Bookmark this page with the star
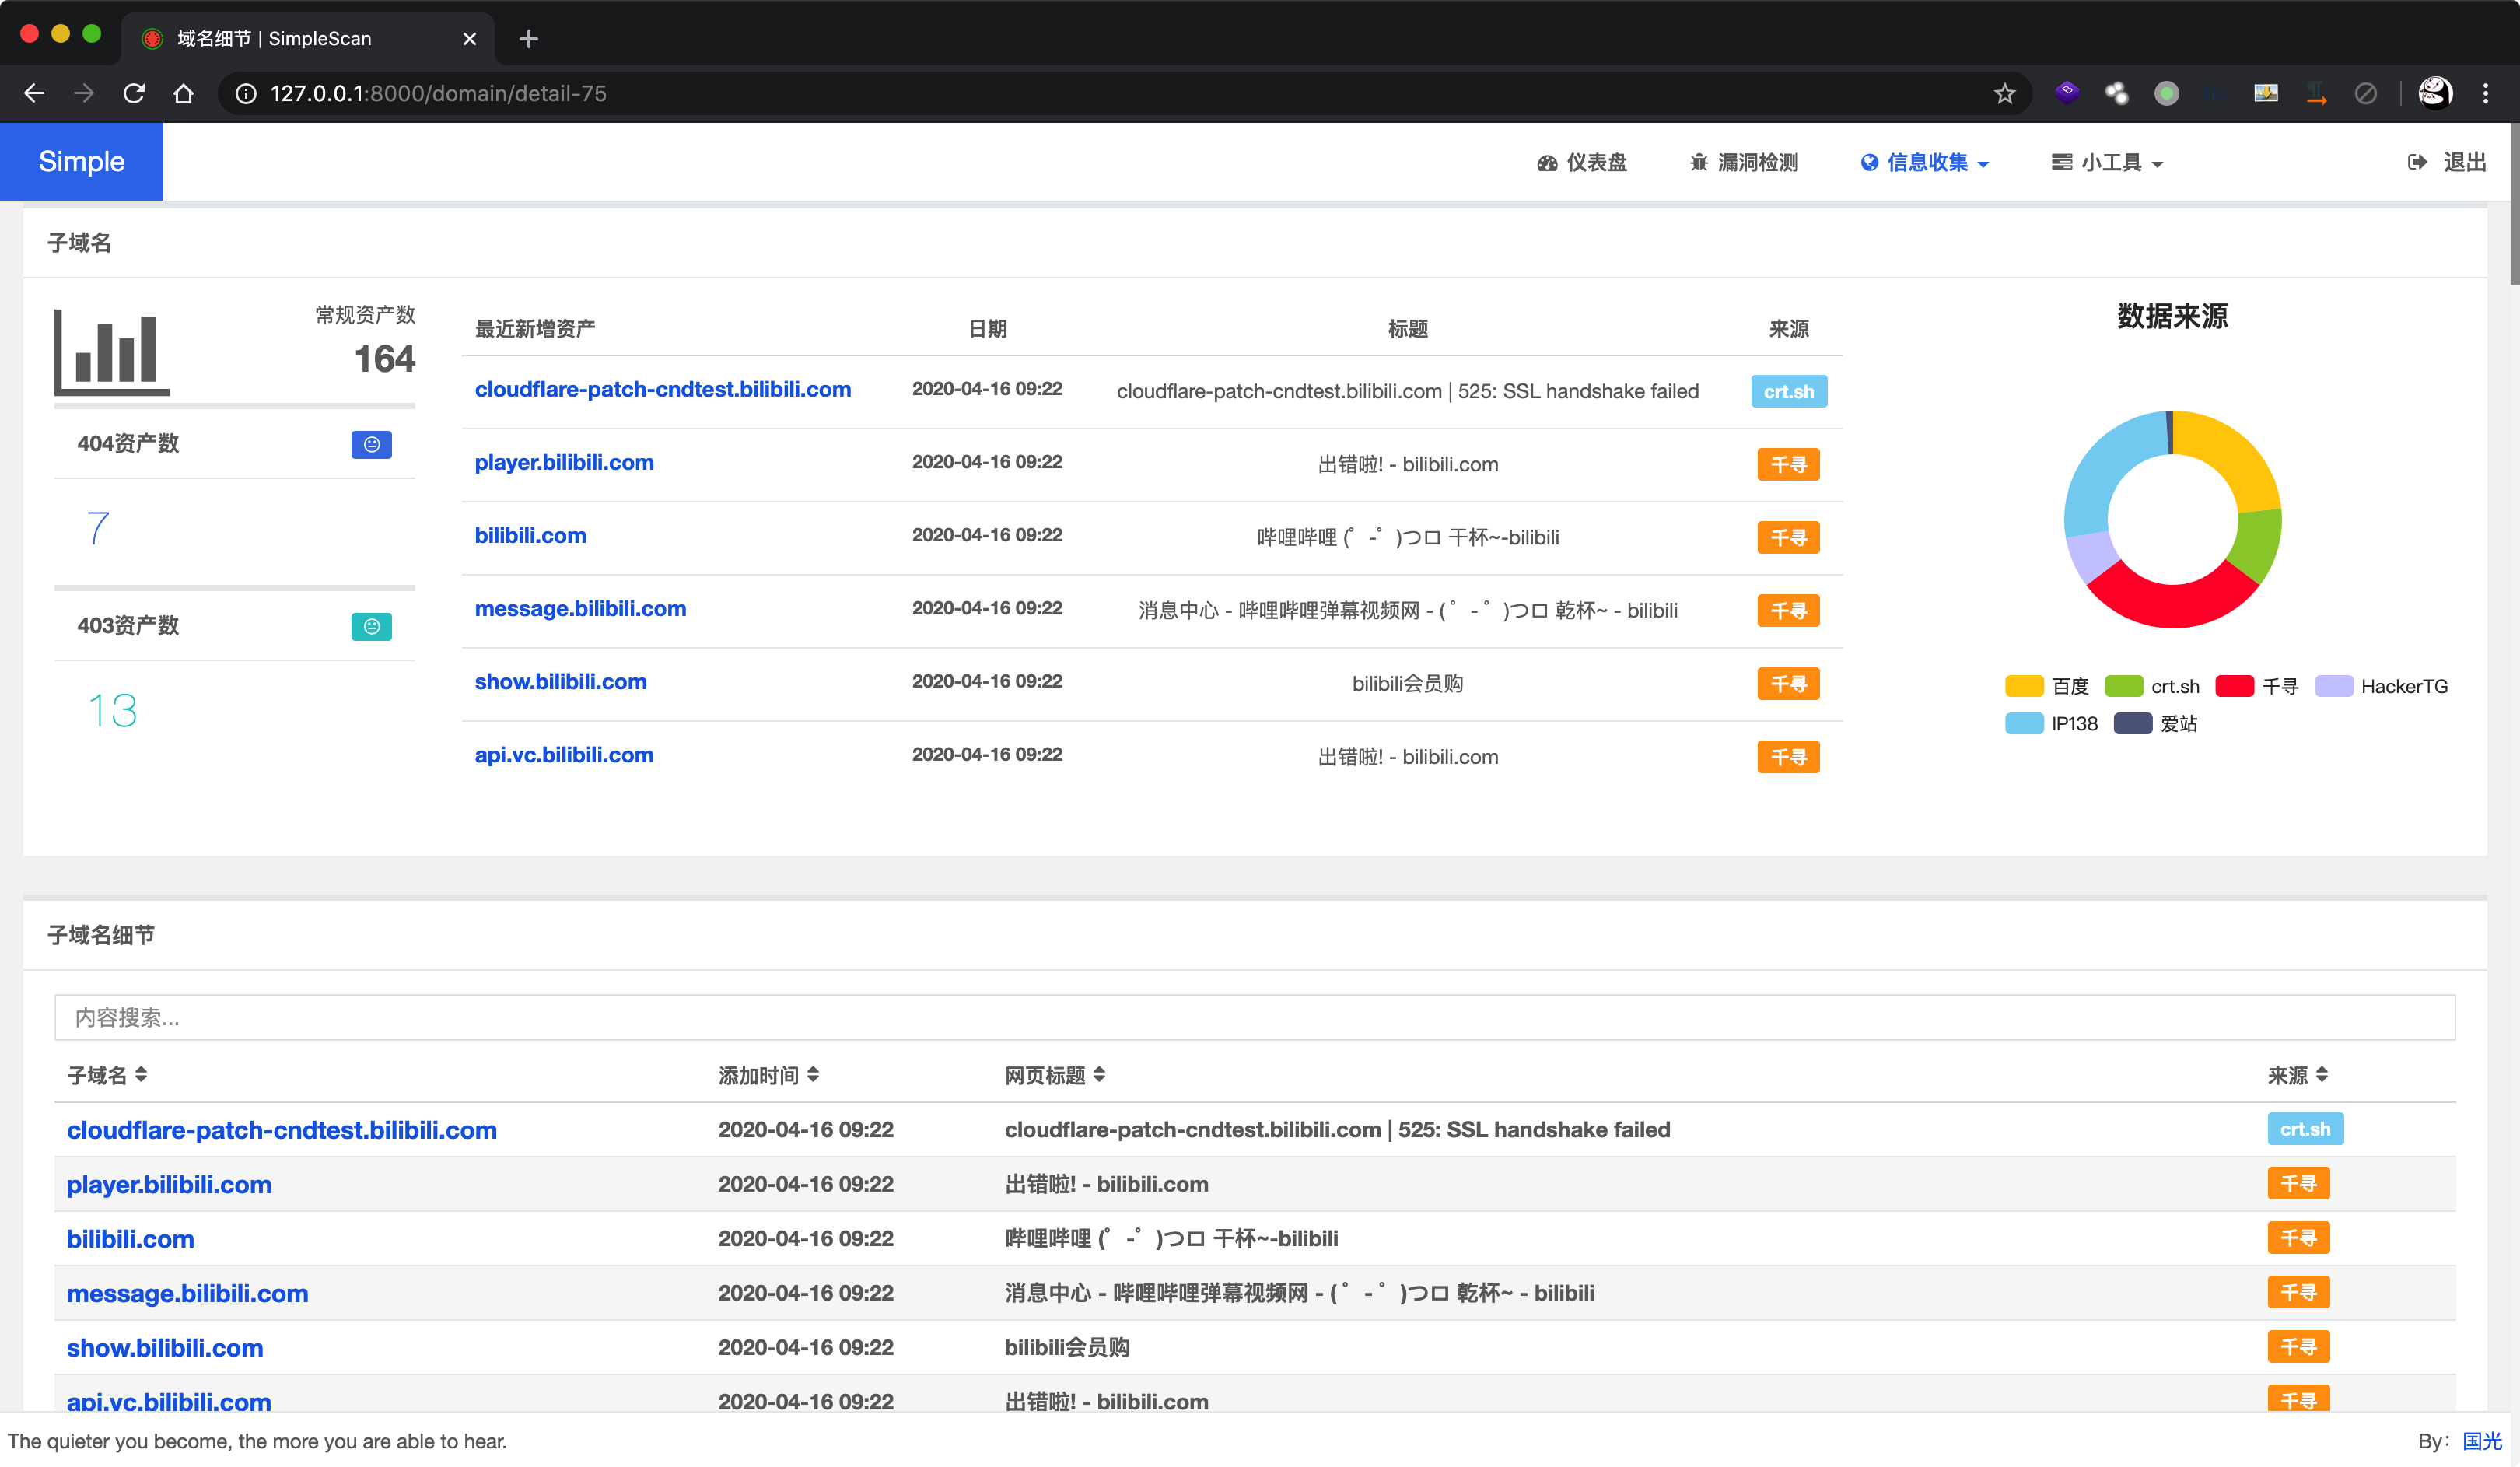Viewport: 2520px width, 1467px height. (x=2004, y=93)
